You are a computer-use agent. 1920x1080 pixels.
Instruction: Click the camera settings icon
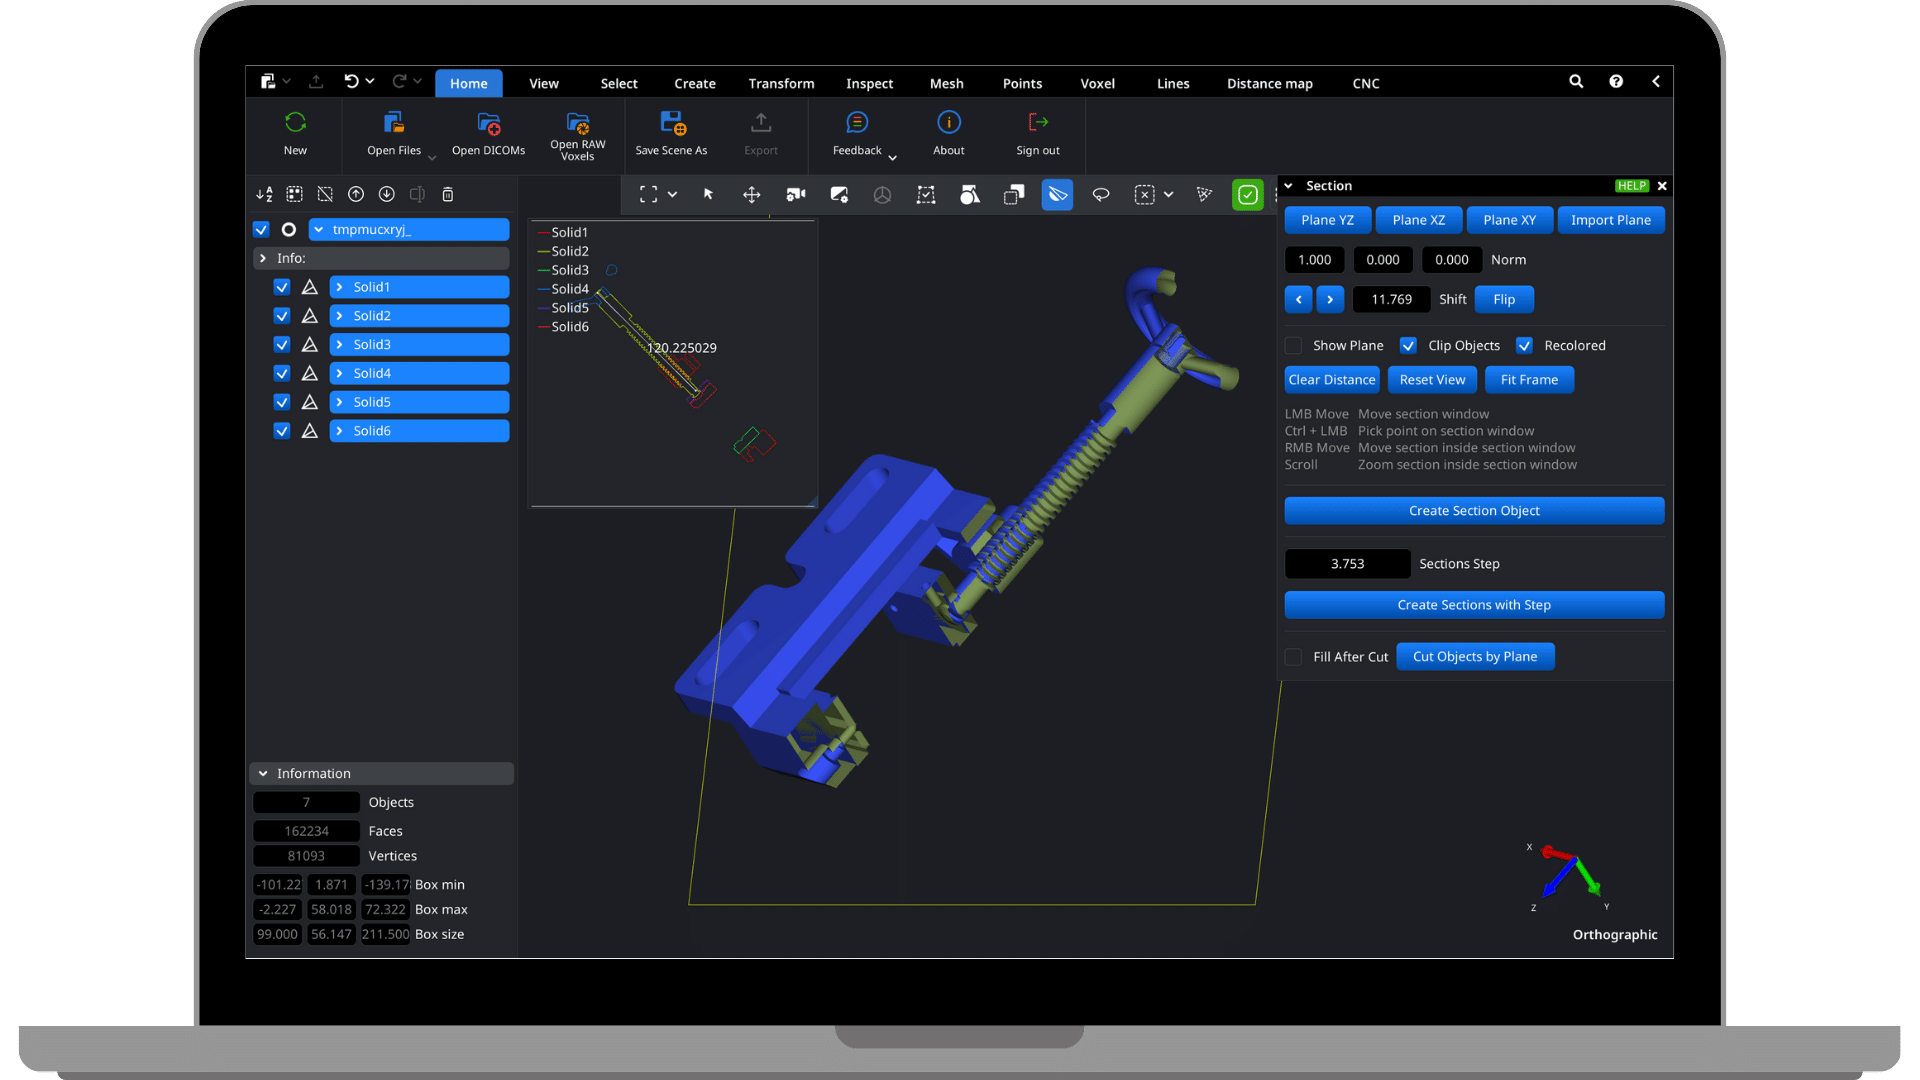(x=795, y=195)
